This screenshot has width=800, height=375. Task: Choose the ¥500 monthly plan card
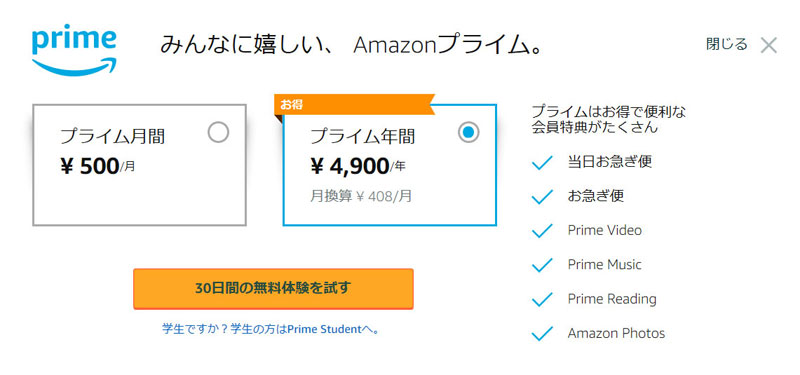pyautogui.click(x=139, y=165)
